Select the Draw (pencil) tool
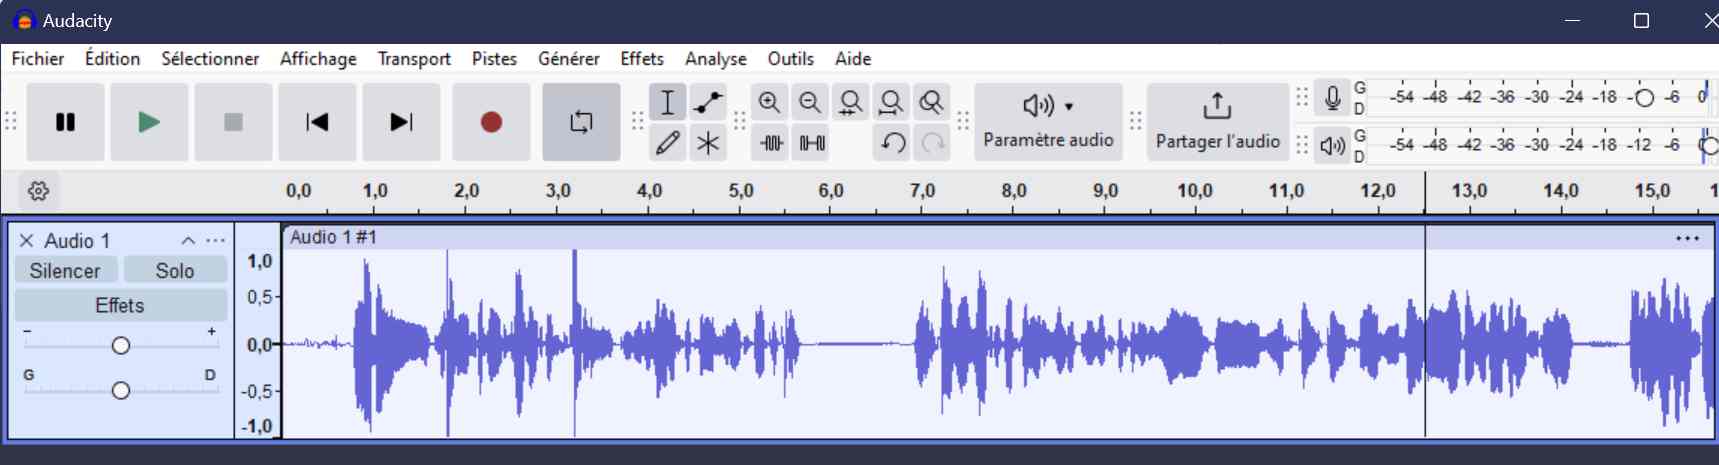The height and width of the screenshot is (465, 1719). 667,143
